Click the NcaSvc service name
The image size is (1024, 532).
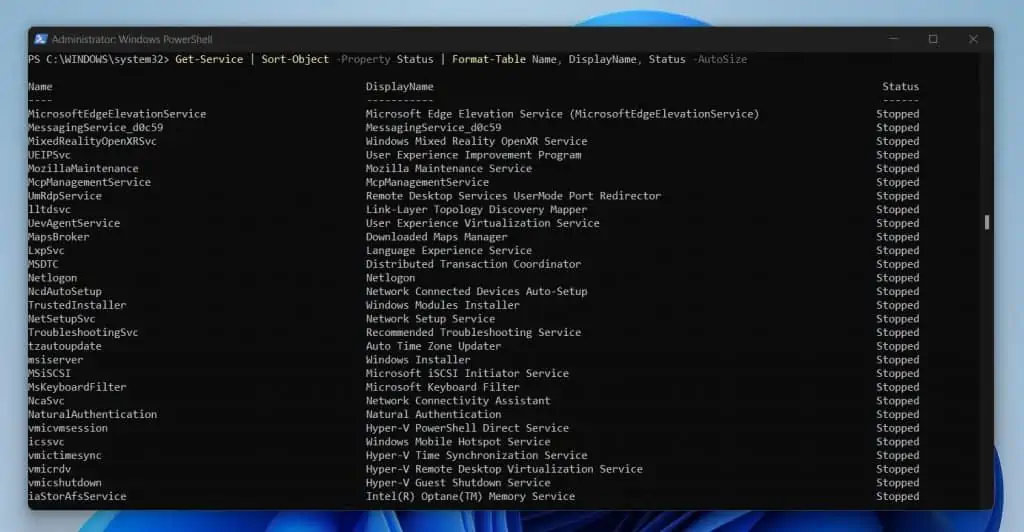[x=46, y=401]
